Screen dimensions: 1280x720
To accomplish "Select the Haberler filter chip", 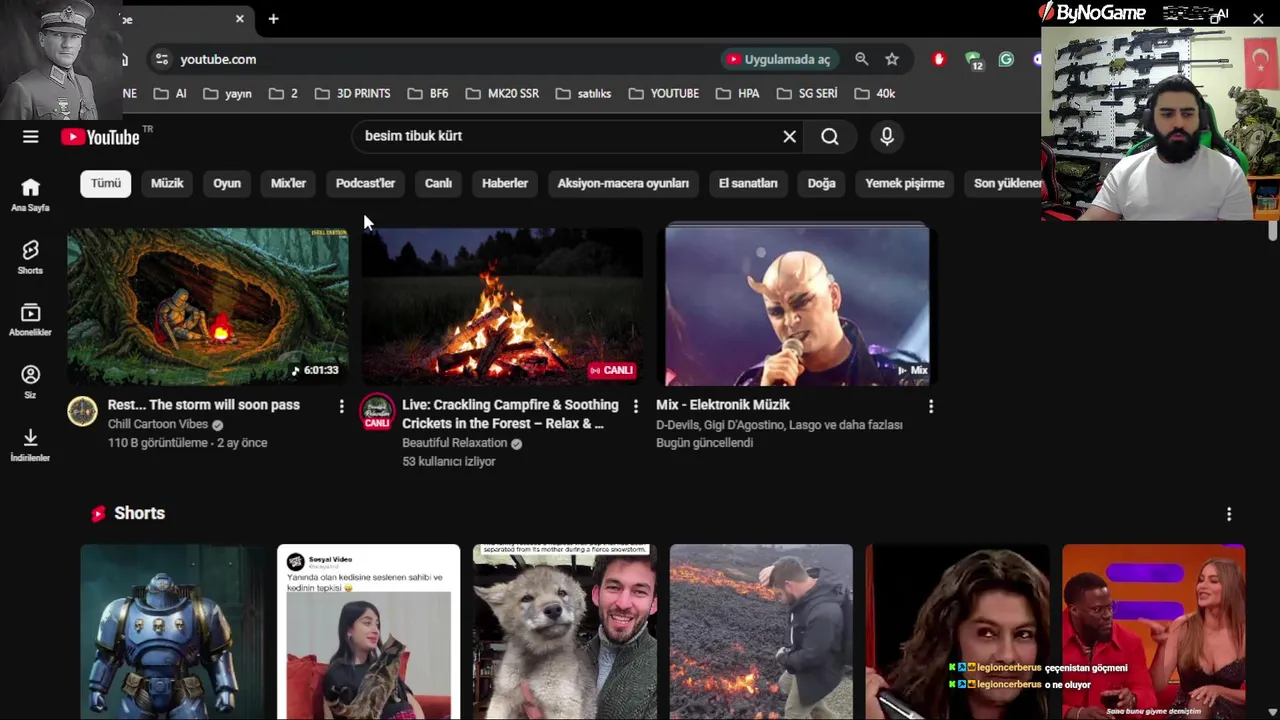I will 505,183.
